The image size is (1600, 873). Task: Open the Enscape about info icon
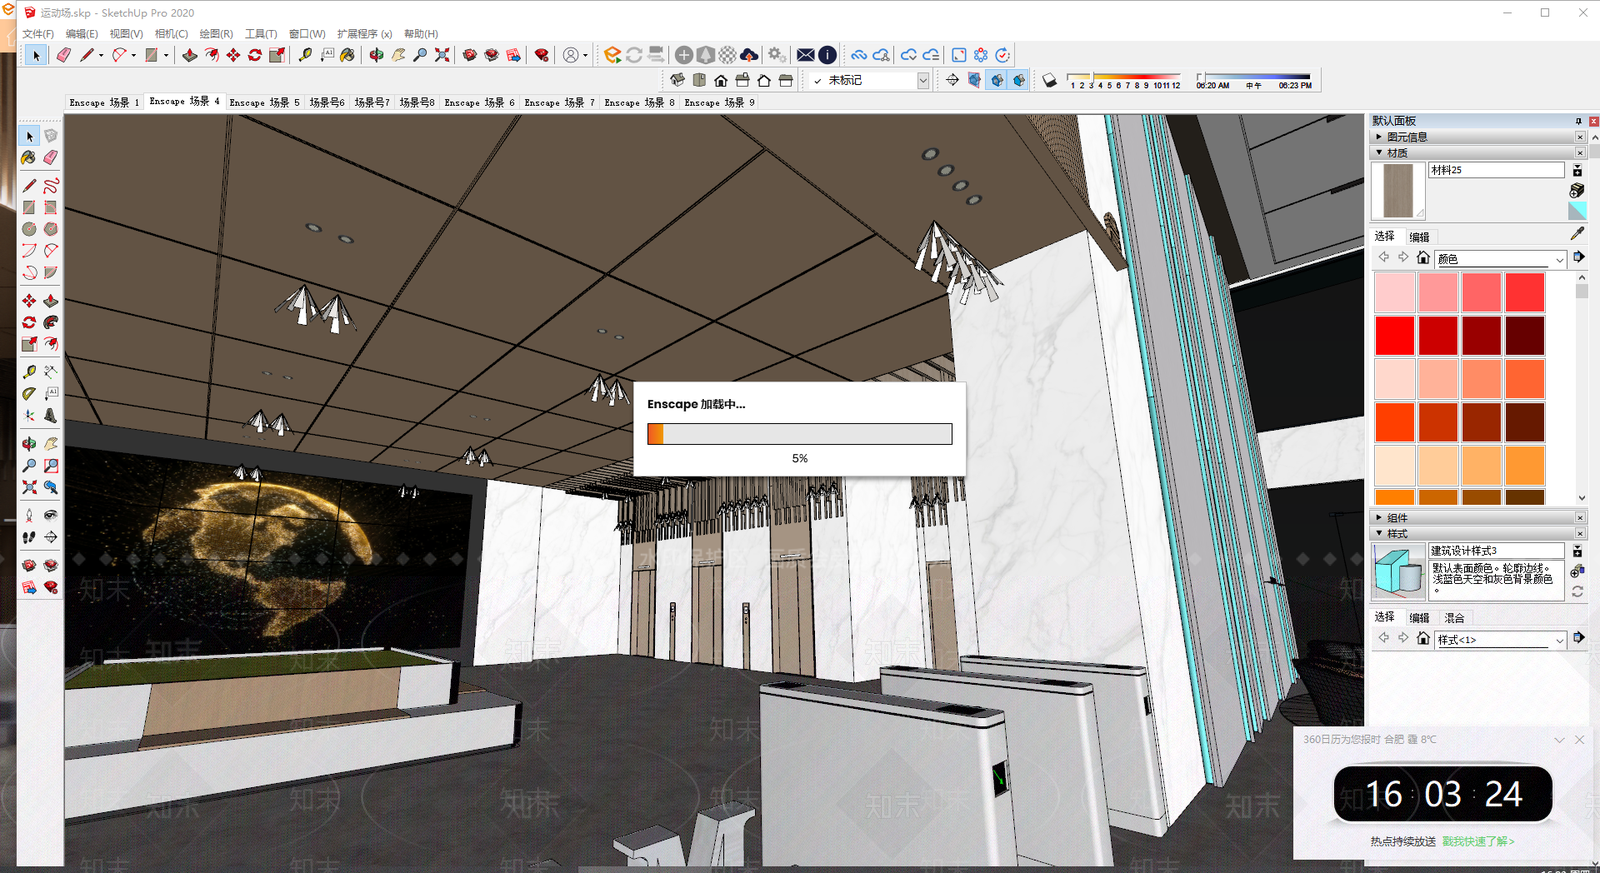point(828,55)
